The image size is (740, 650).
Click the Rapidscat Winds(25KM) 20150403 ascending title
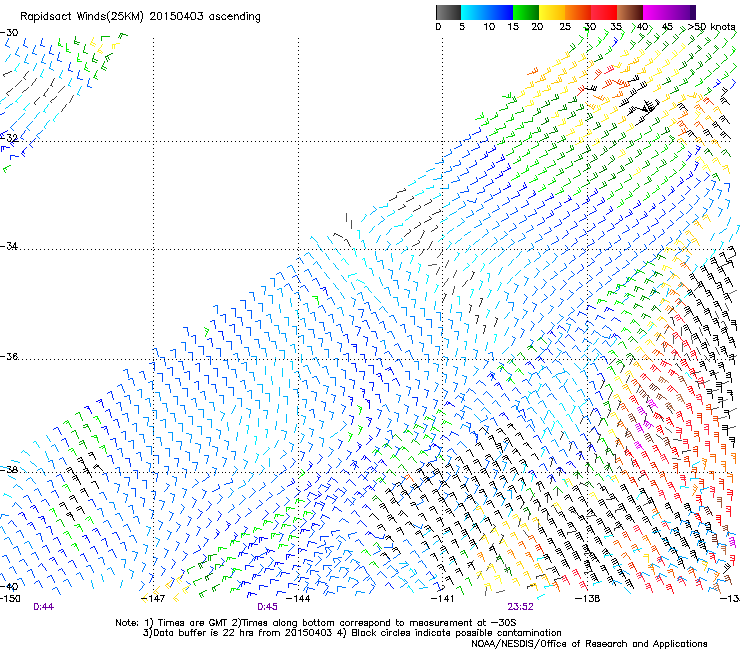pos(140,17)
